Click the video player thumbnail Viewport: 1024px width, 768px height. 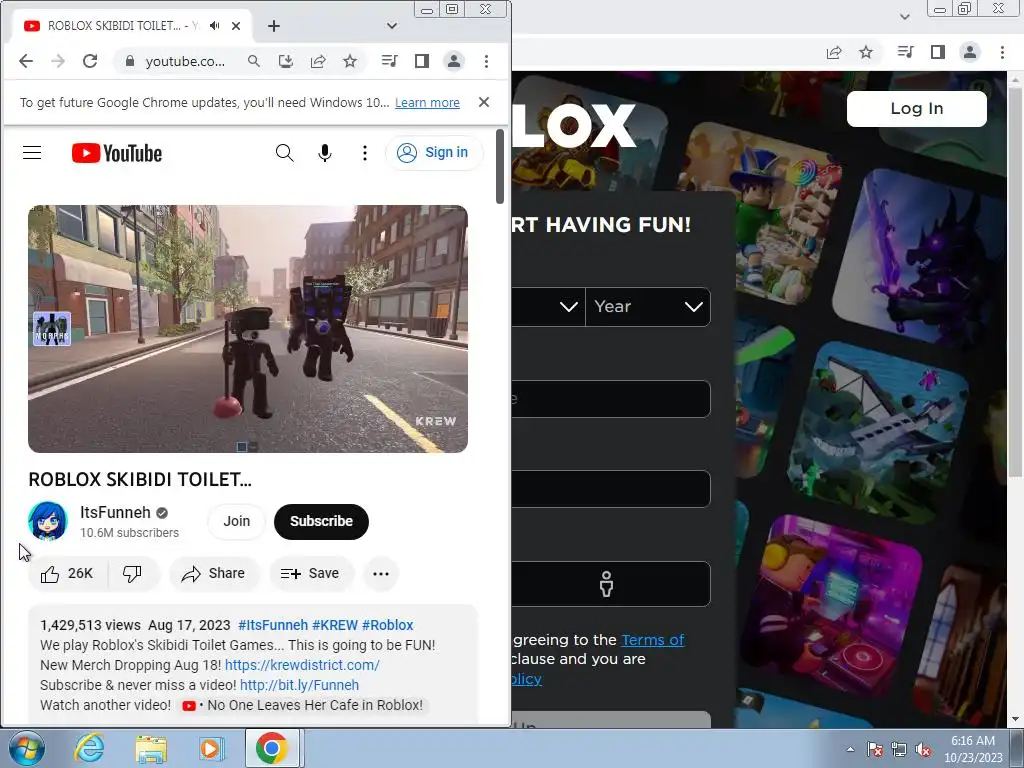pyautogui.click(x=248, y=328)
